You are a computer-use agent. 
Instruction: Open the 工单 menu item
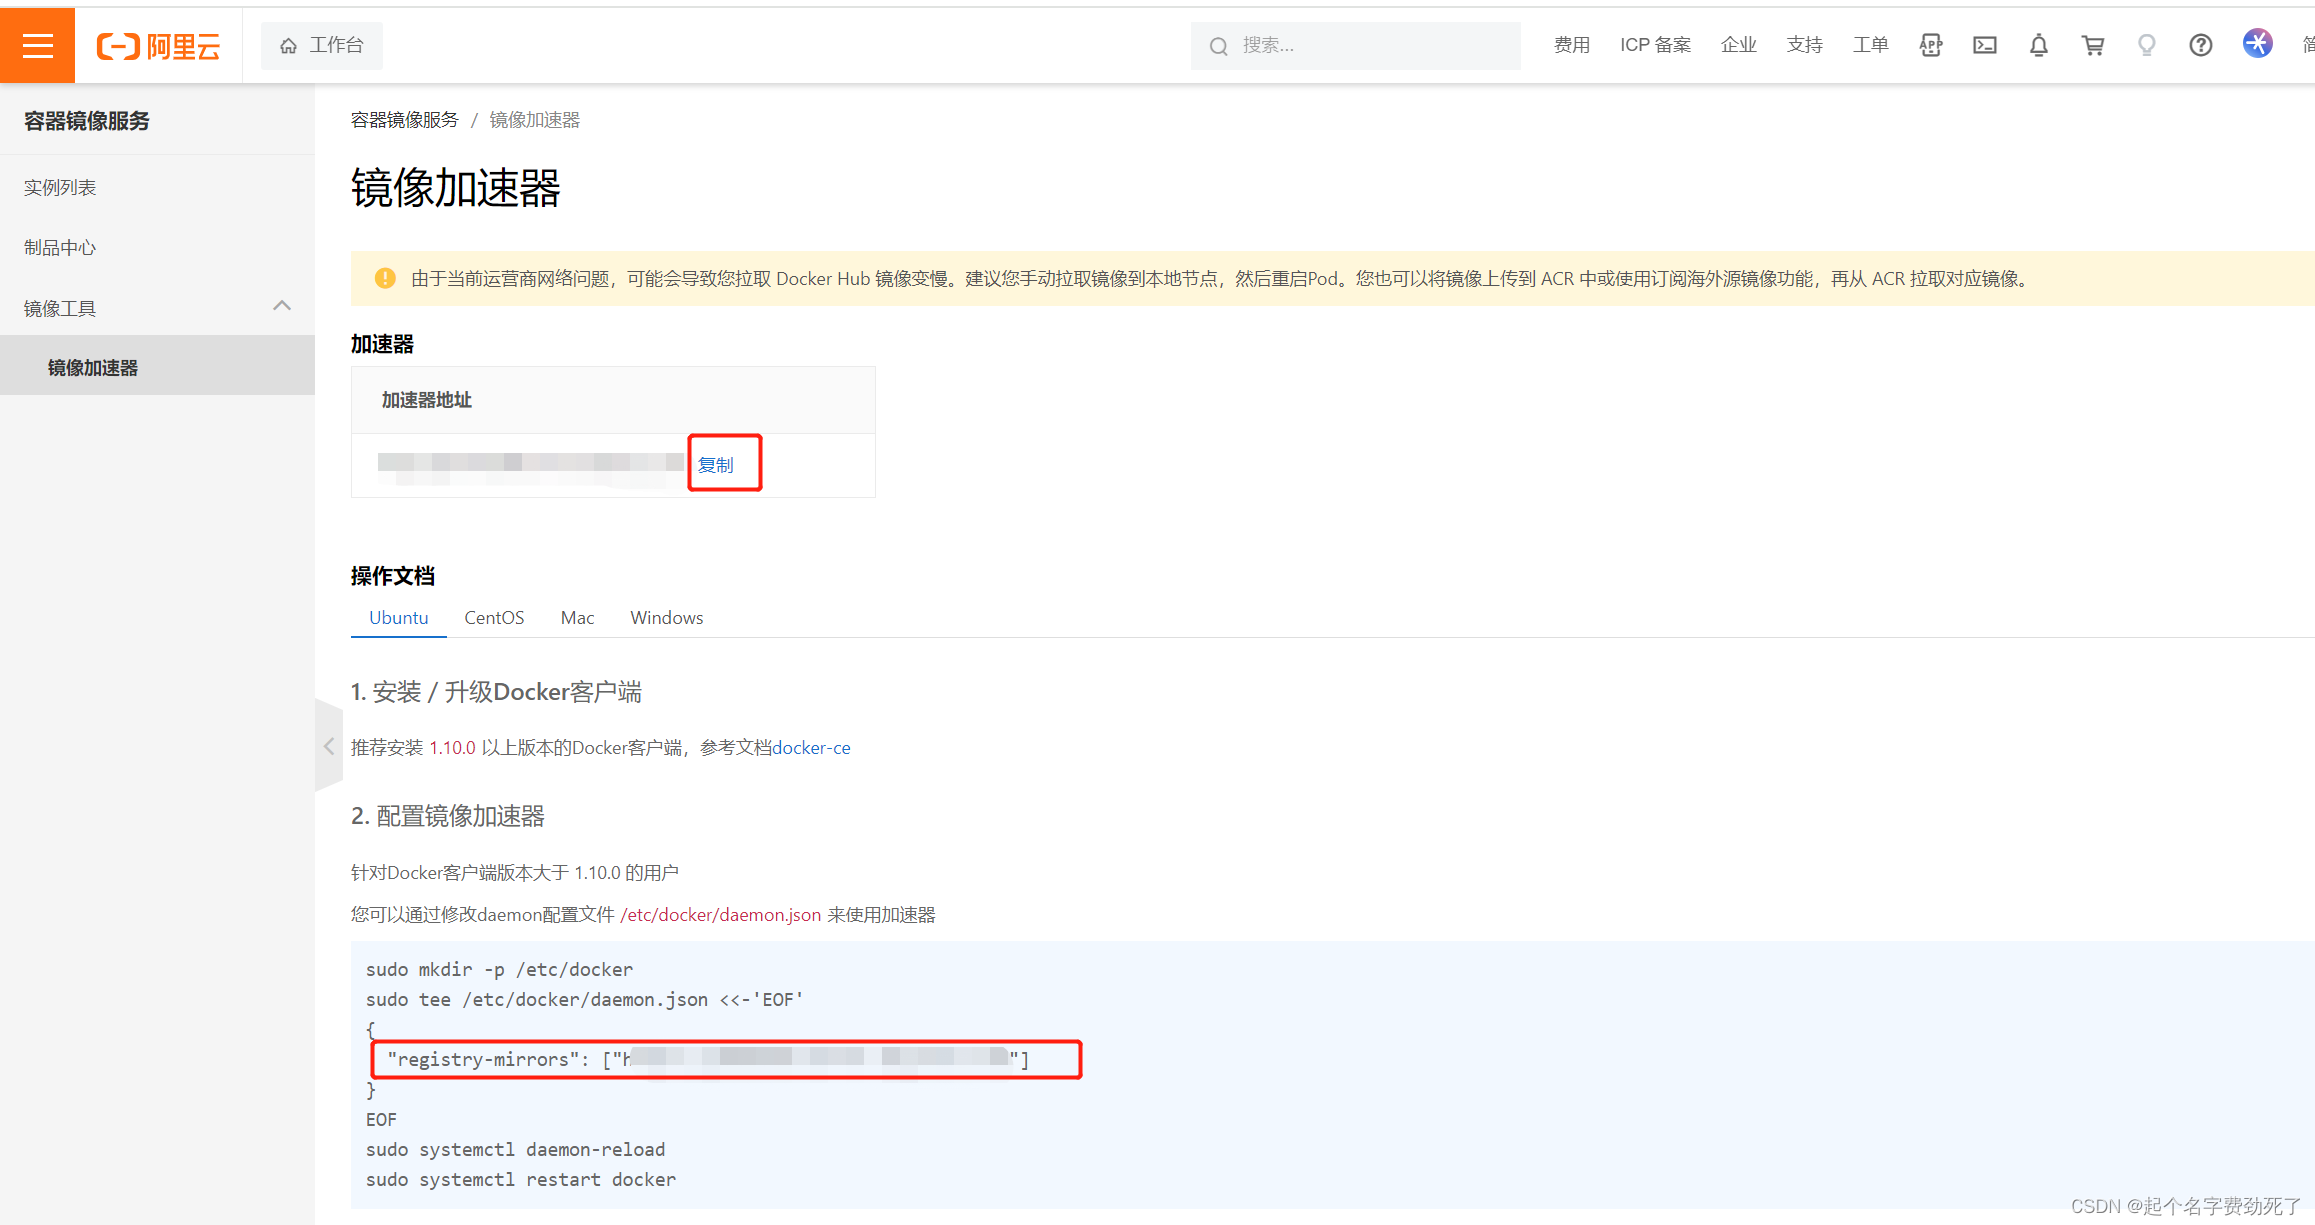coord(1870,45)
